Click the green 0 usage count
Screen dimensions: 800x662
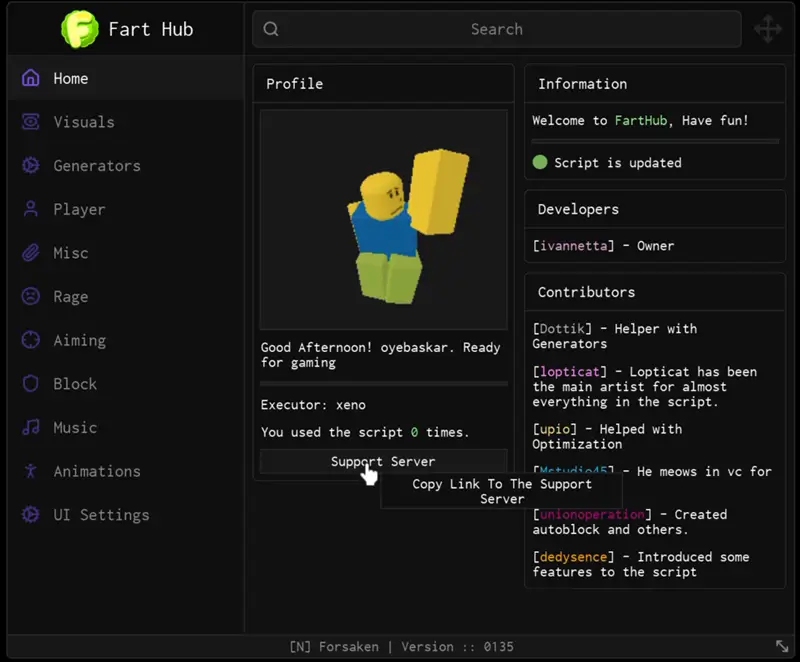[414, 432]
